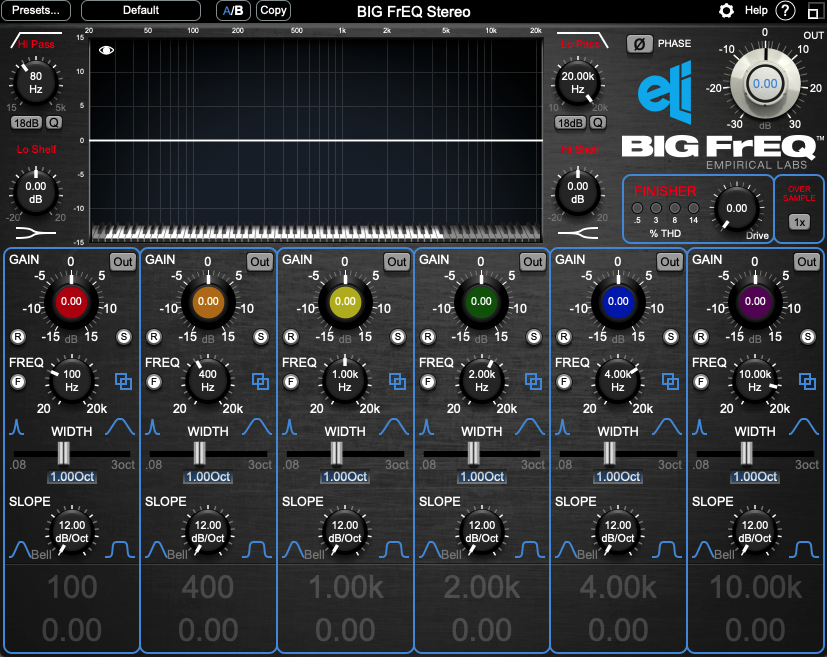Solo the red band with S button

tap(124, 337)
